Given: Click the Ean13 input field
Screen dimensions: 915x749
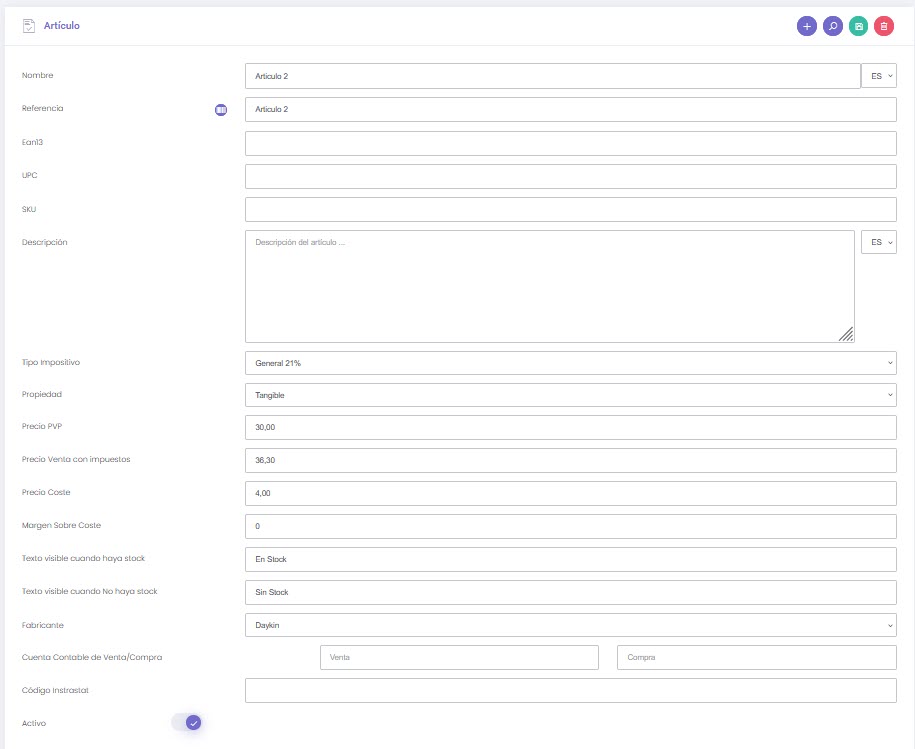Looking at the screenshot, I should tap(570, 143).
